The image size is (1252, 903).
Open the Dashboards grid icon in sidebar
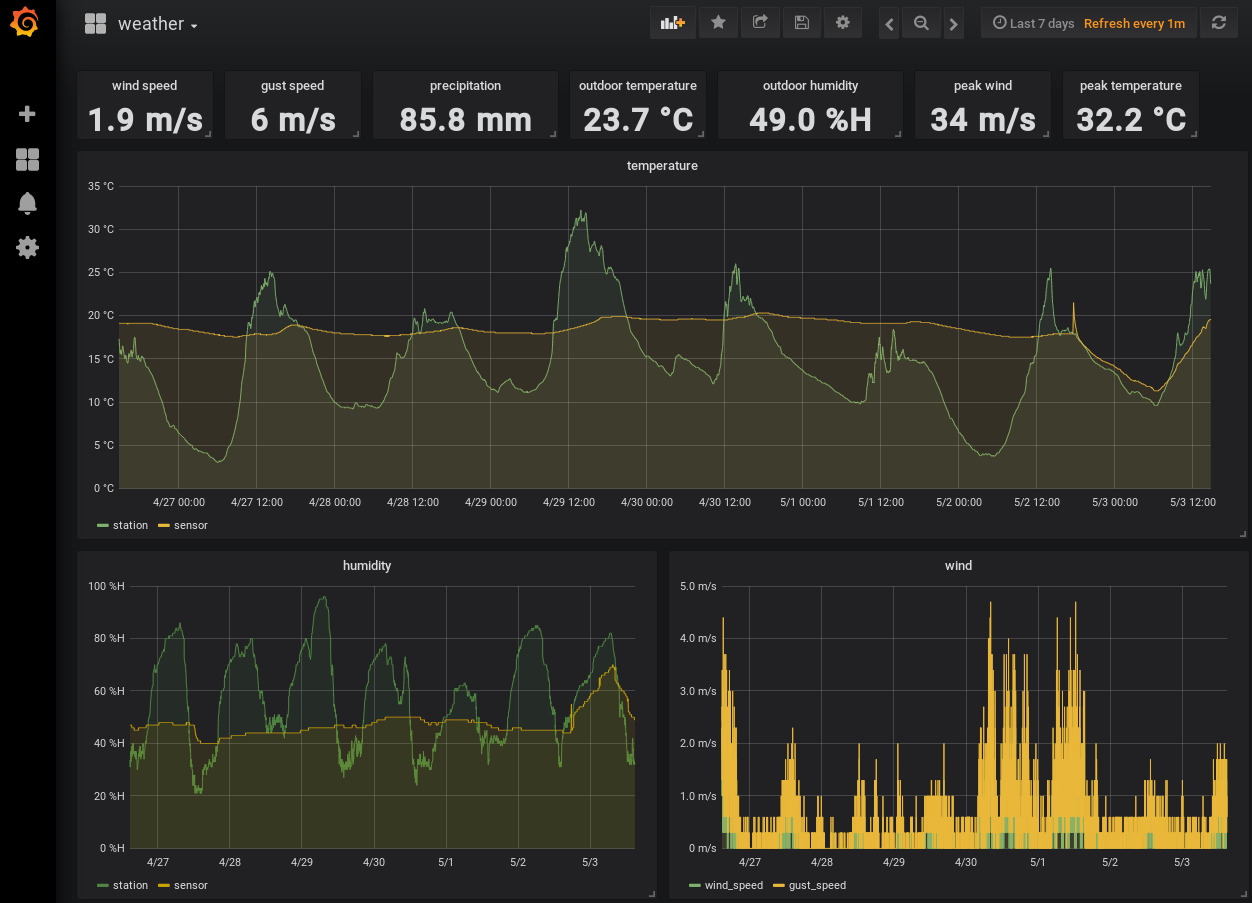(28, 159)
